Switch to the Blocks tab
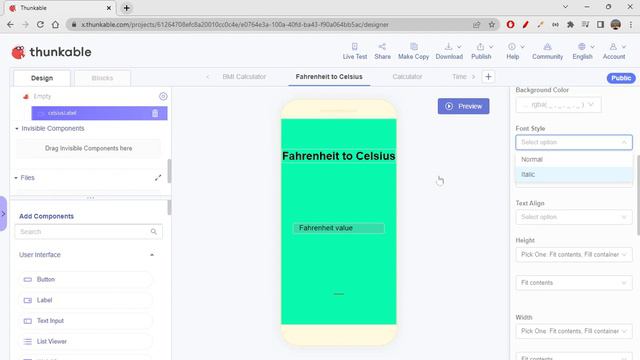Screen dimensions: 640x360 pyautogui.click(x=102, y=78)
